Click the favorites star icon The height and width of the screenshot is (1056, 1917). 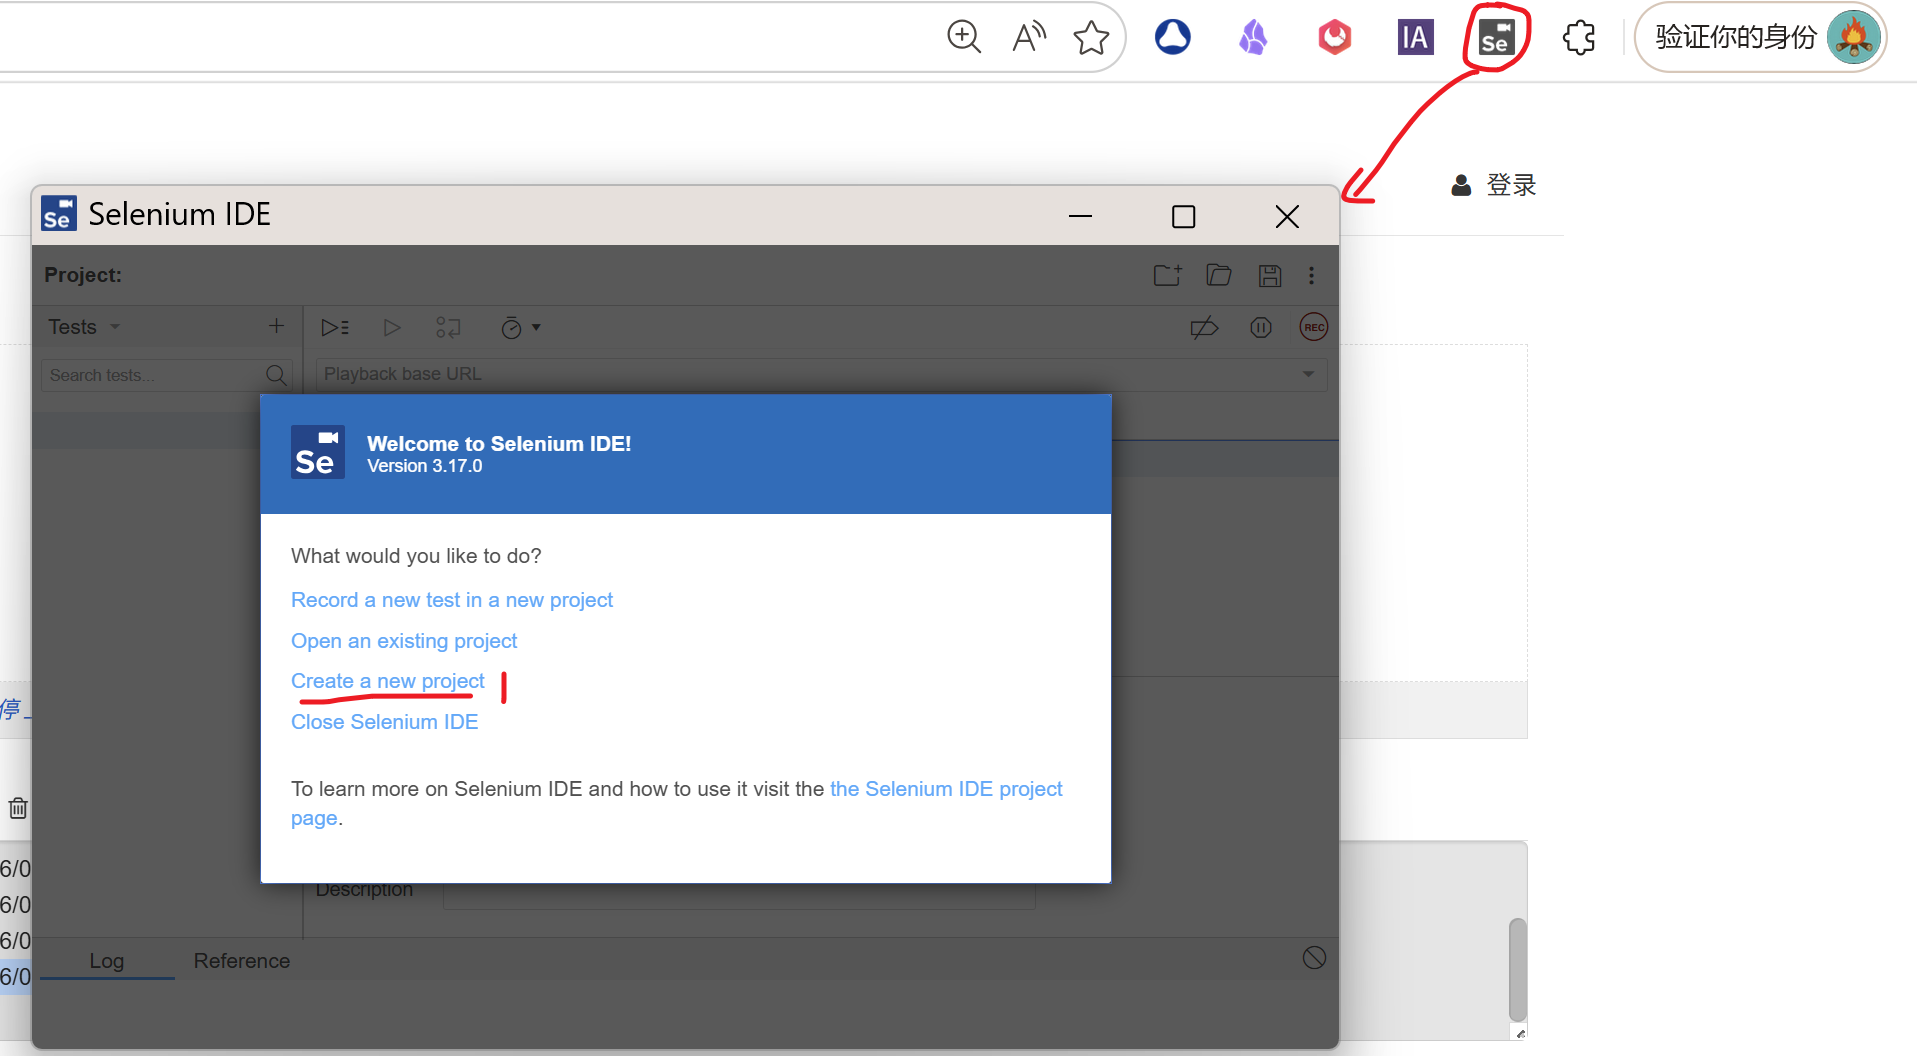pyautogui.click(x=1091, y=38)
